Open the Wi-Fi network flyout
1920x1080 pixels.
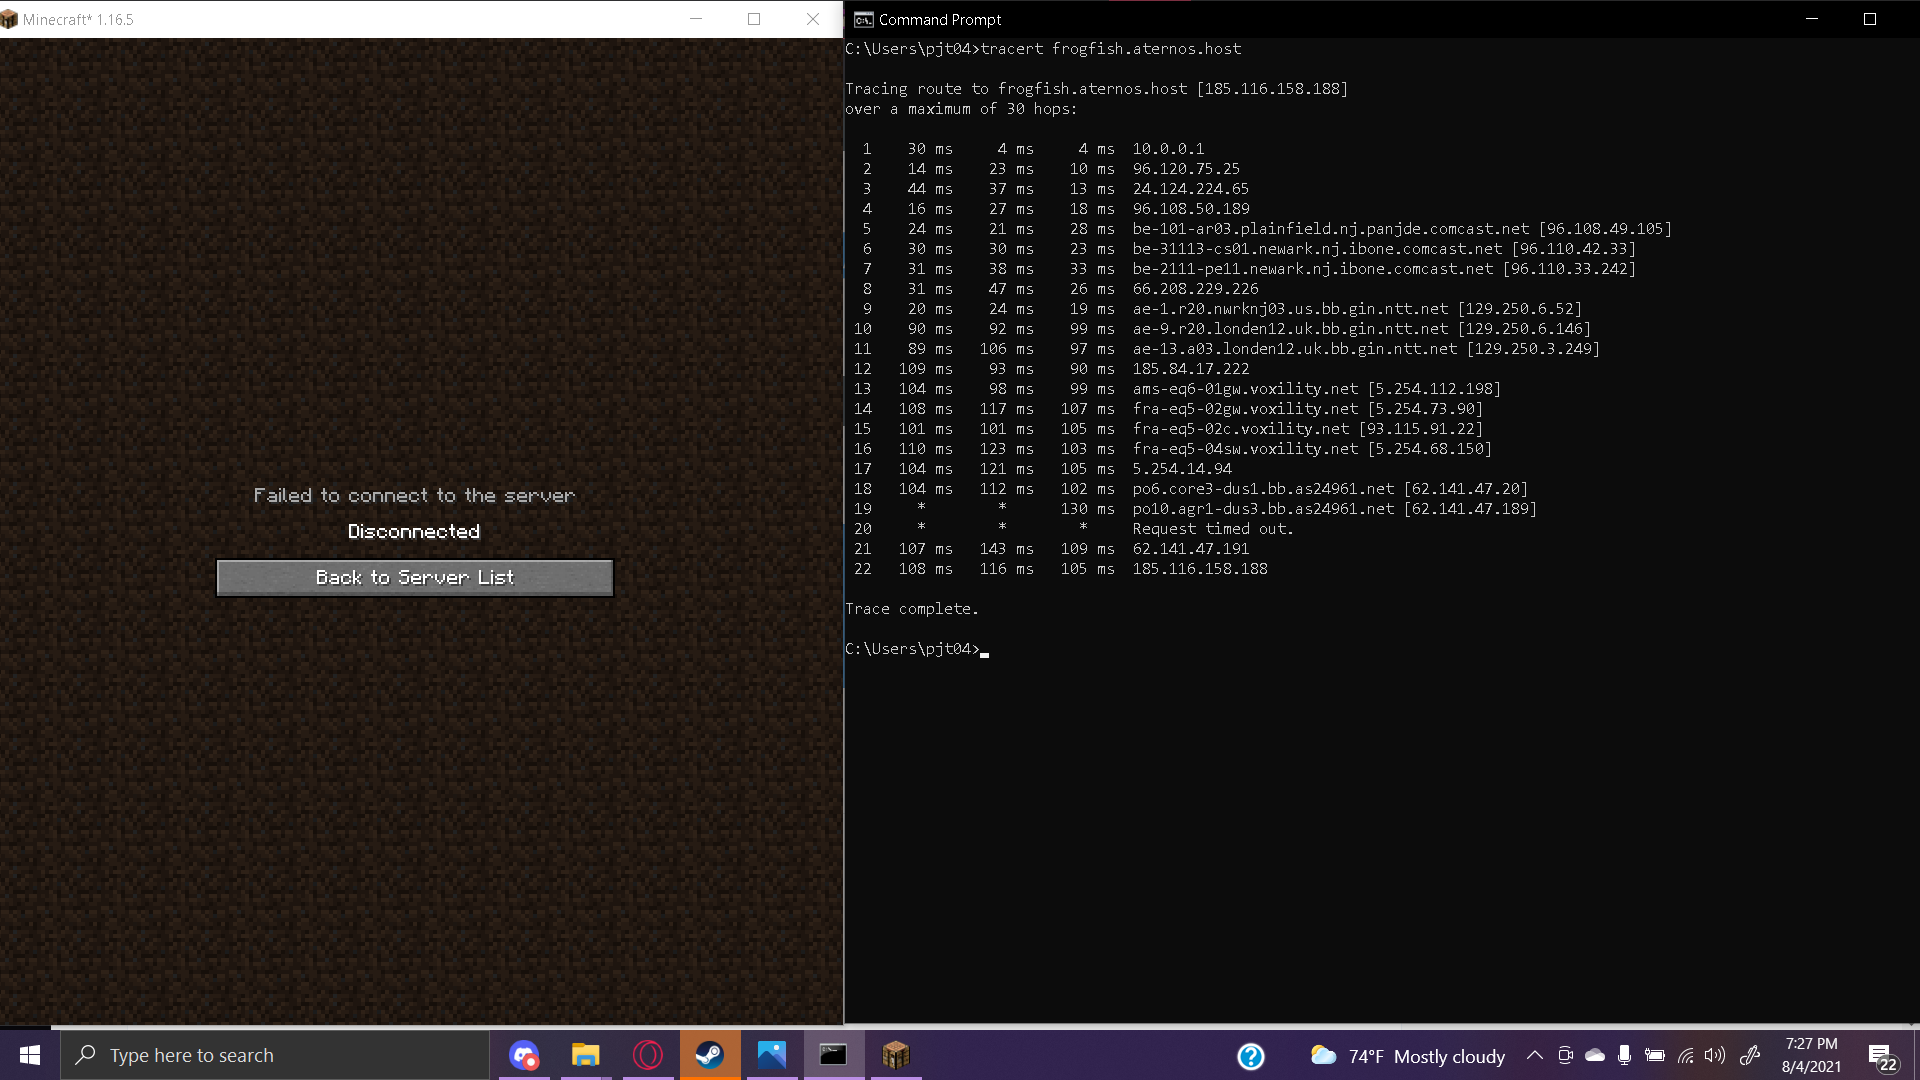point(1686,1055)
